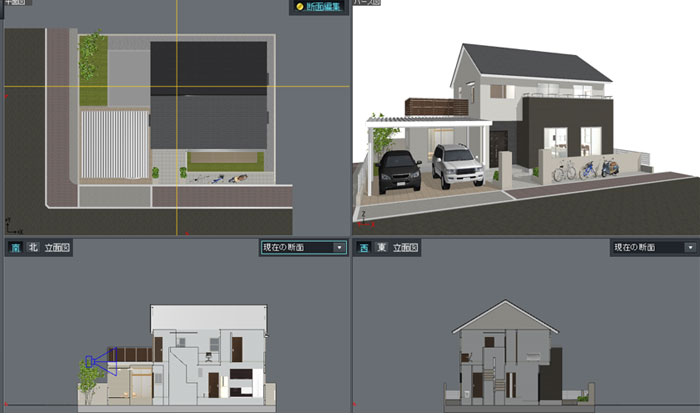Select the 東 direction in right elevation
700x415 pixels.
[381, 247]
